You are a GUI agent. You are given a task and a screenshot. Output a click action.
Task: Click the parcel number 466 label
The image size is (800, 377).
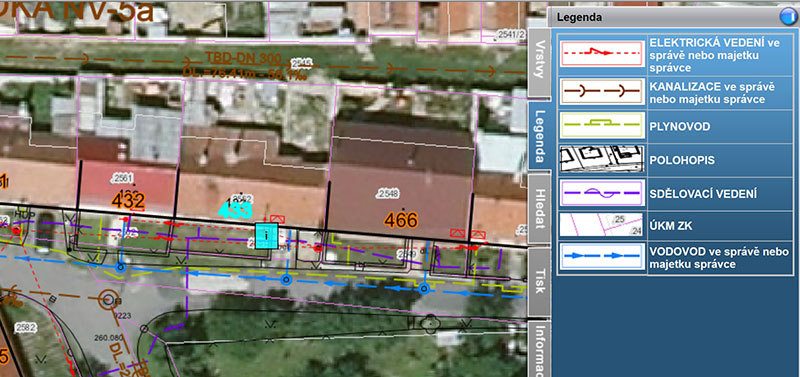click(401, 220)
